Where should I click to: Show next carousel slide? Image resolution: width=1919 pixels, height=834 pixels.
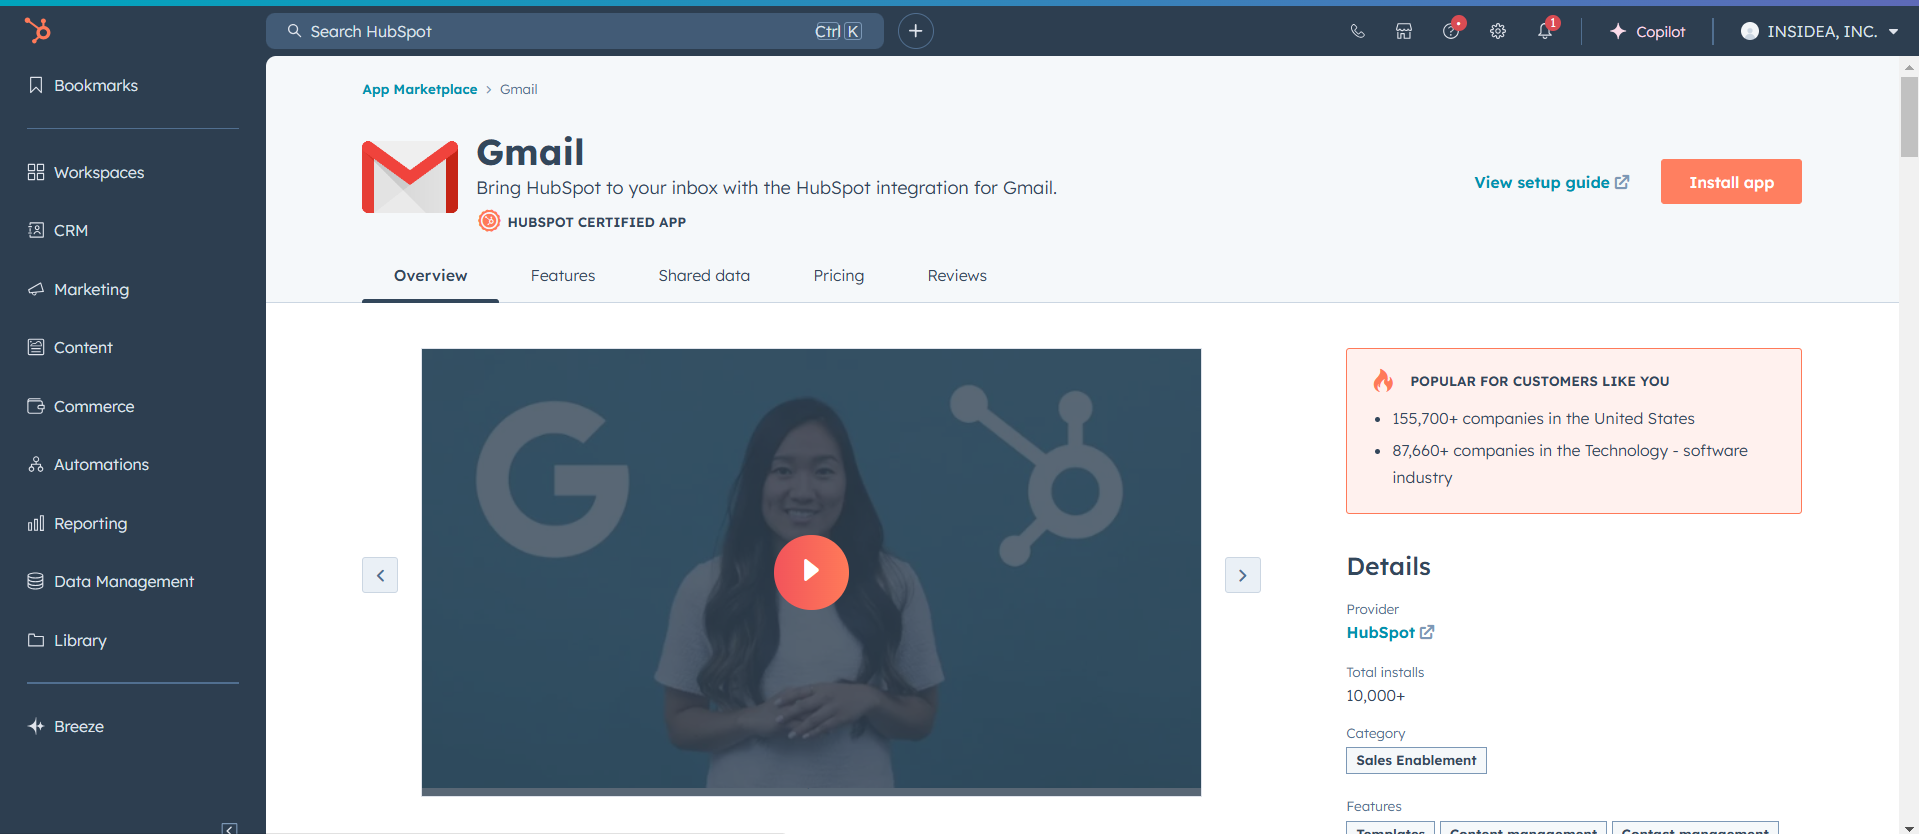(x=1243, y=575)
